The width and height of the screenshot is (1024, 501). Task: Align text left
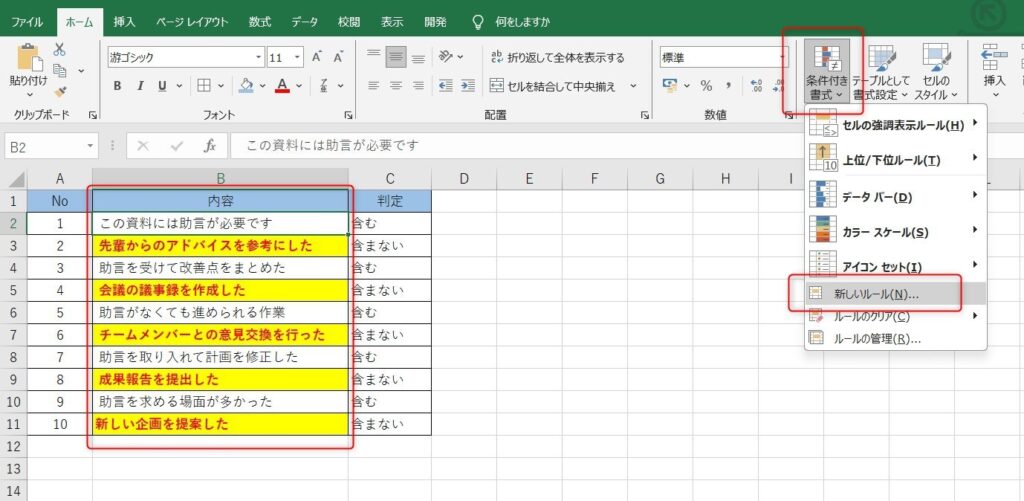[x=374, y=86]
